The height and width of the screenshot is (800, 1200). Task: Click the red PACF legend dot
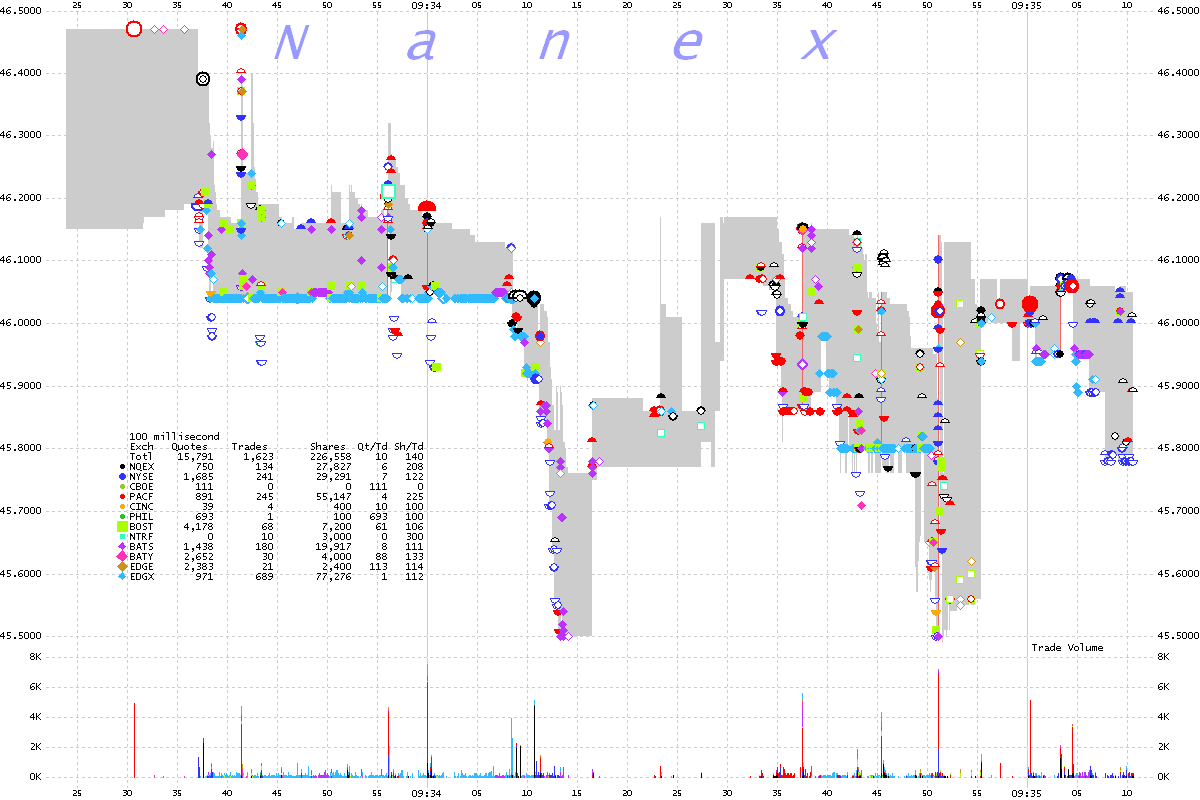122,495
